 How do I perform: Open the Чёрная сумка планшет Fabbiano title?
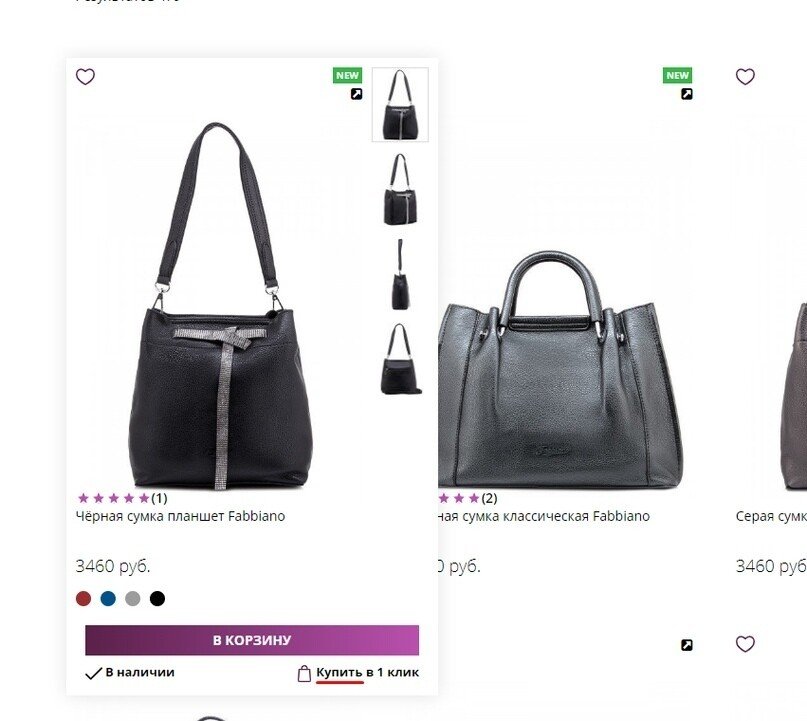click(180, 516)
